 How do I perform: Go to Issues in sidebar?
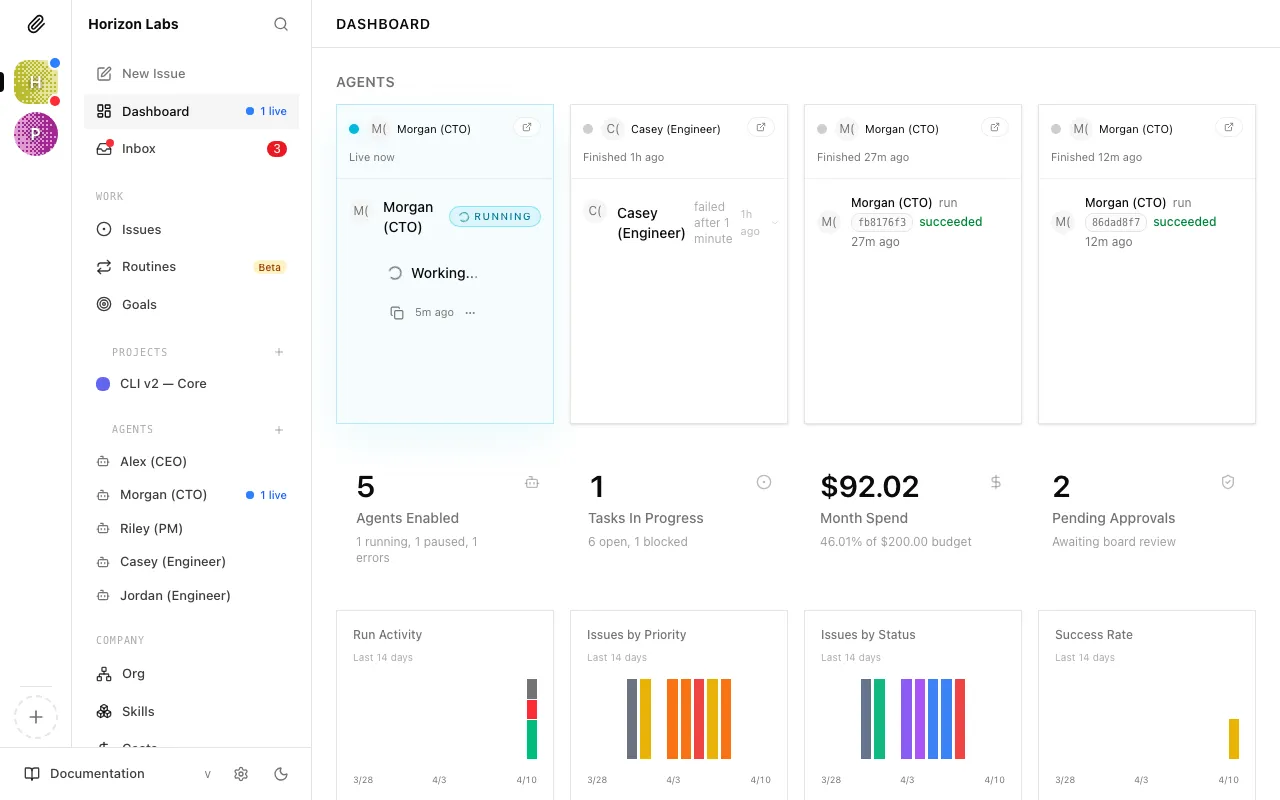(191, 229)
